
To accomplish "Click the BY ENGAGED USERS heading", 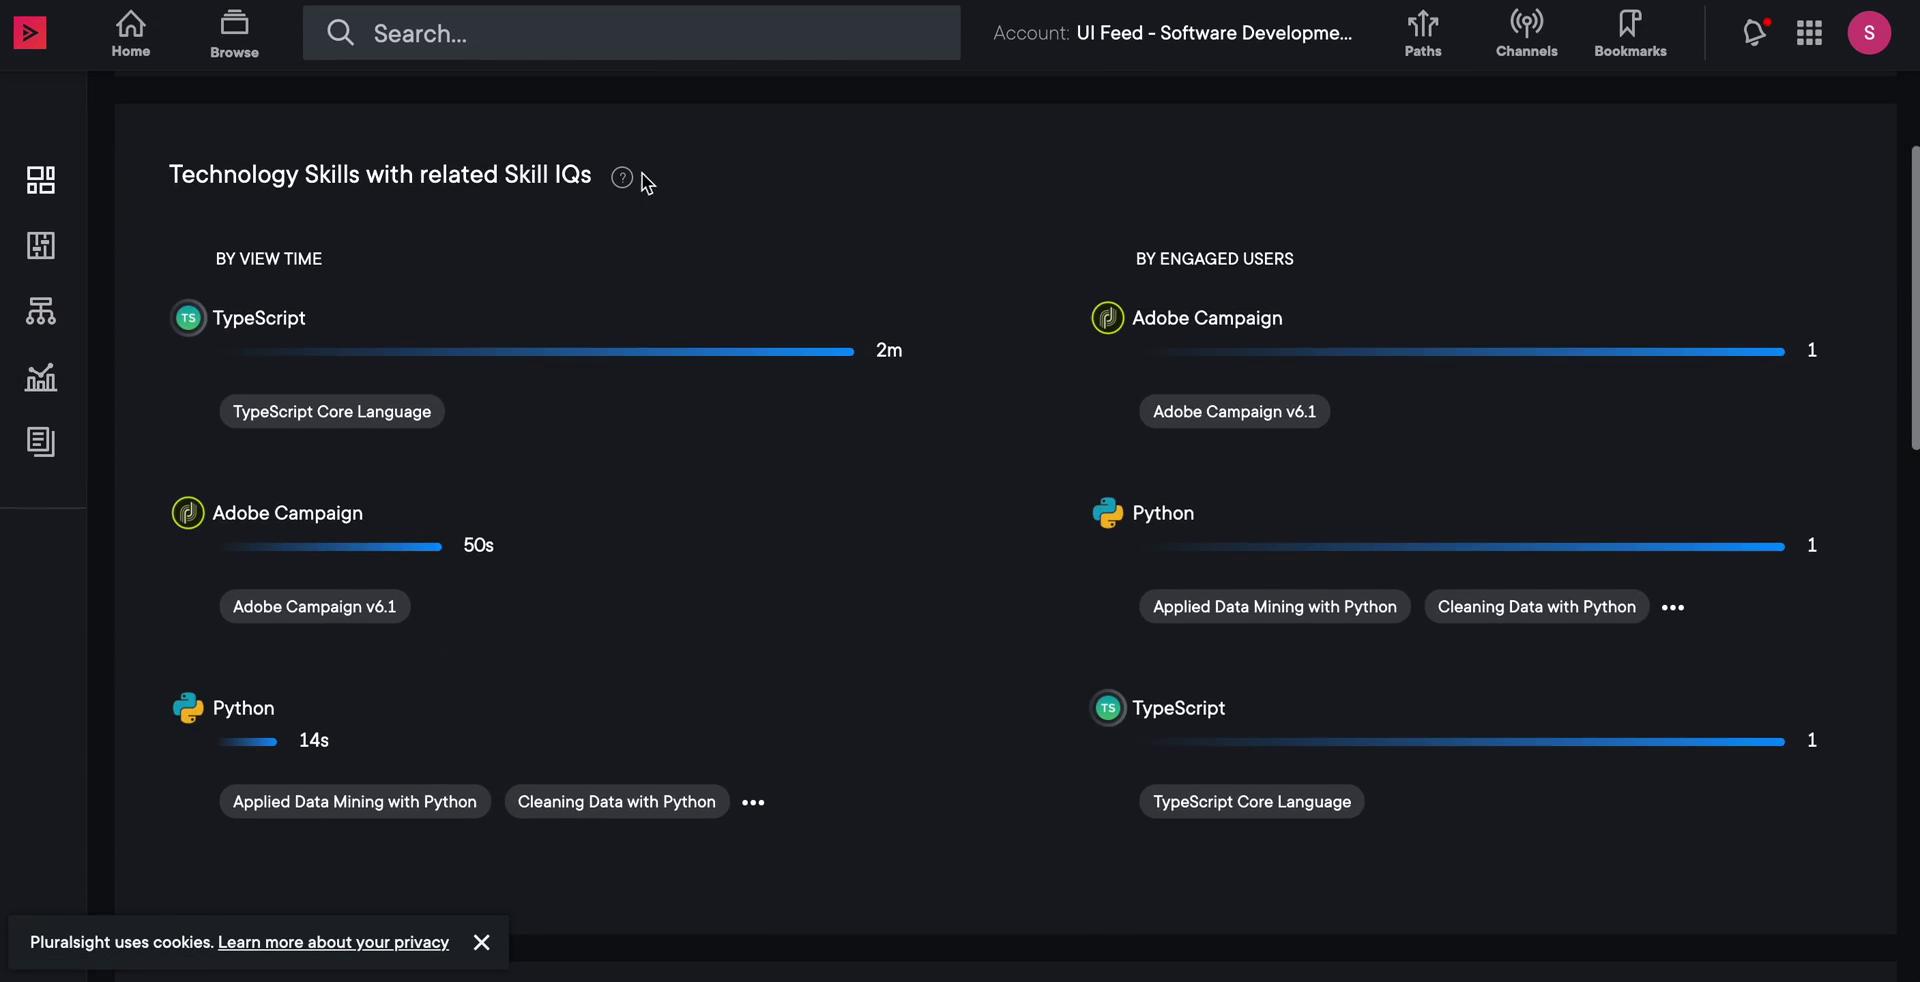I will point(1214,259).
